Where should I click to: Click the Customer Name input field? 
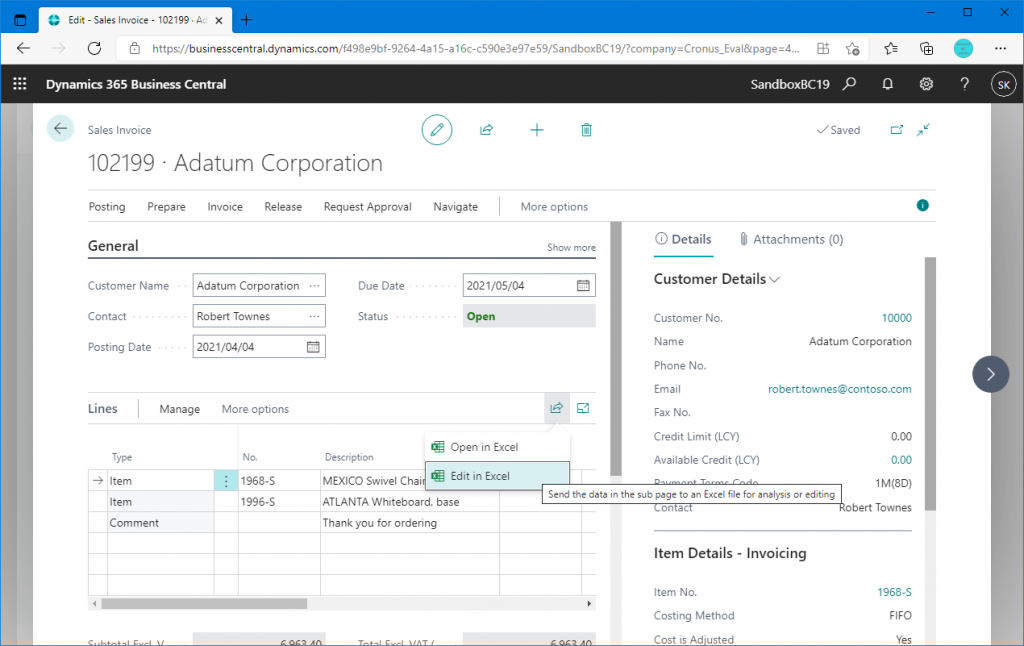(259, 285)
